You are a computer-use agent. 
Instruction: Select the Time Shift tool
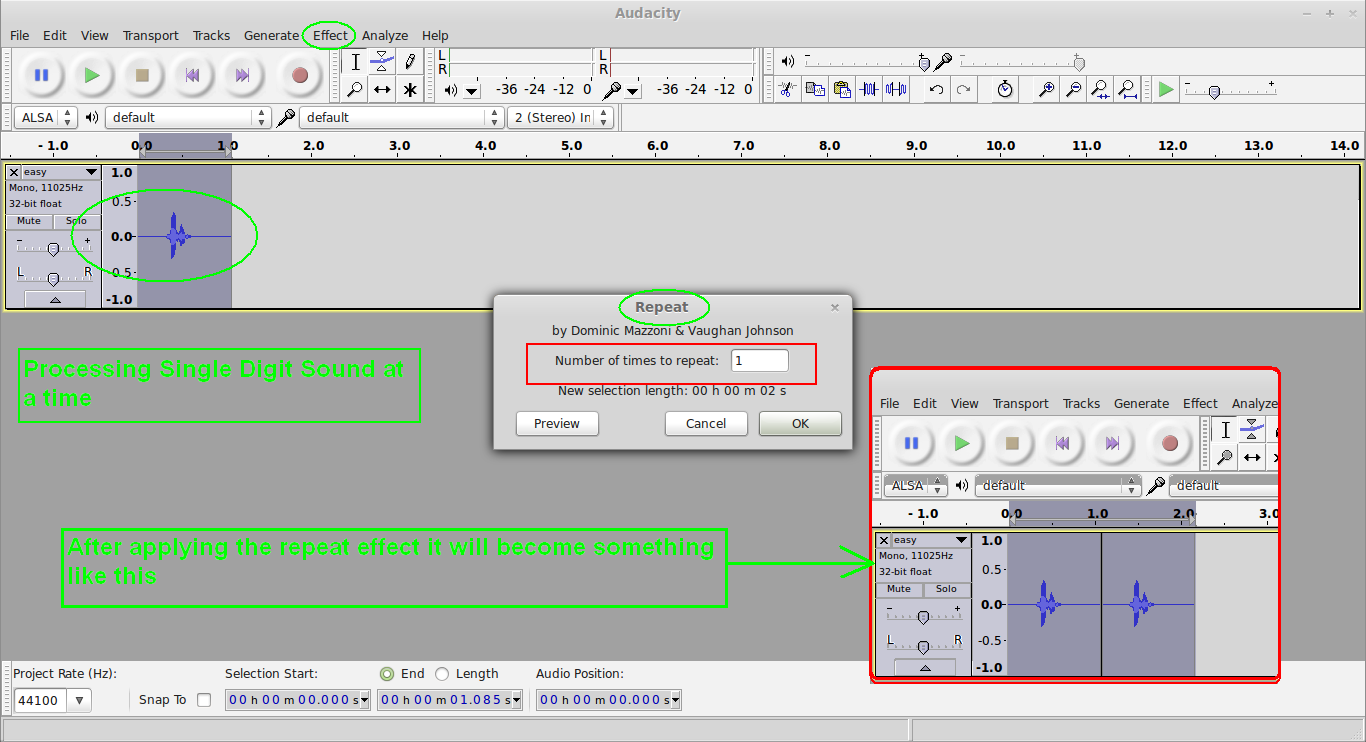pyautogui.click(x=382, y=90)
